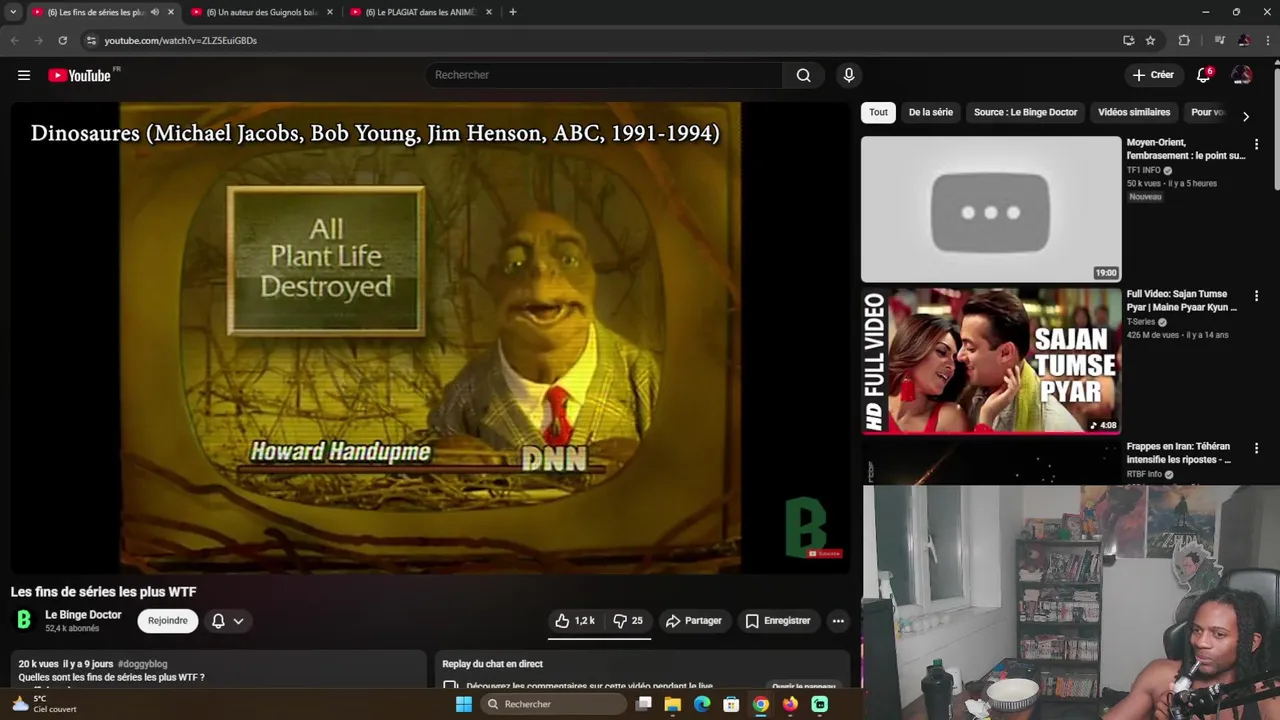Show more filter chips with right arrow
Screen dimensions: 1280x720
(x=1245, y=117)
